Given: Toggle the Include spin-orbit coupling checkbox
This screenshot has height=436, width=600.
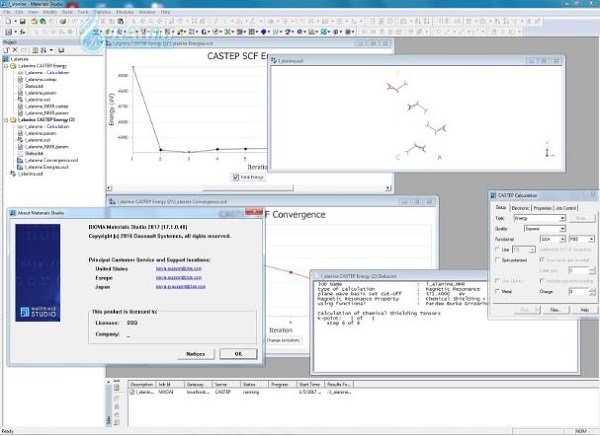Looking at the screenshot, I should (x=542, y=281).
